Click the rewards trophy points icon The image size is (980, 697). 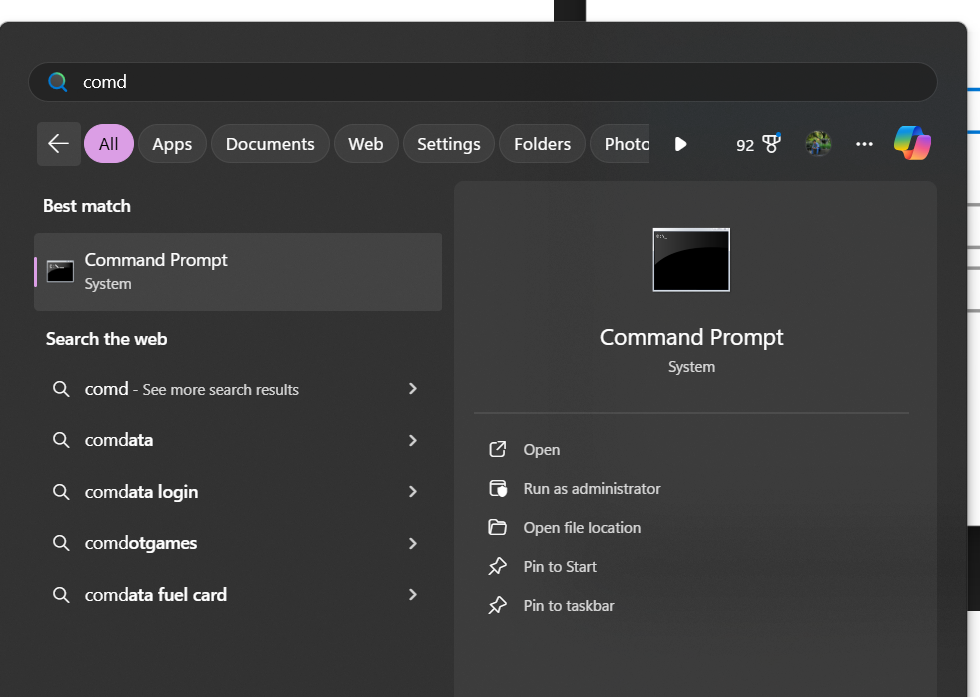click(770, 144)
